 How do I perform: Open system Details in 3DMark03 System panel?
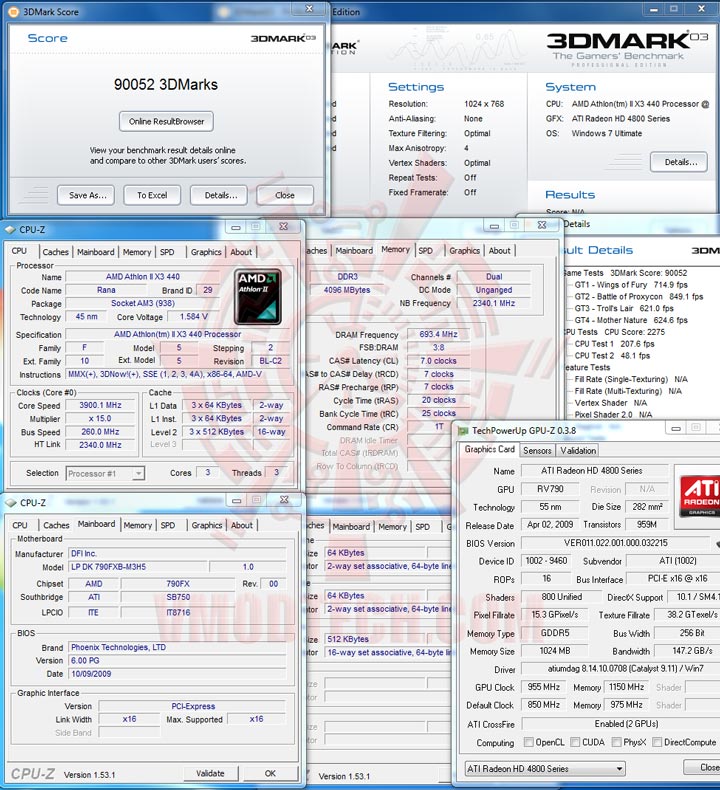tap(679, 162)
